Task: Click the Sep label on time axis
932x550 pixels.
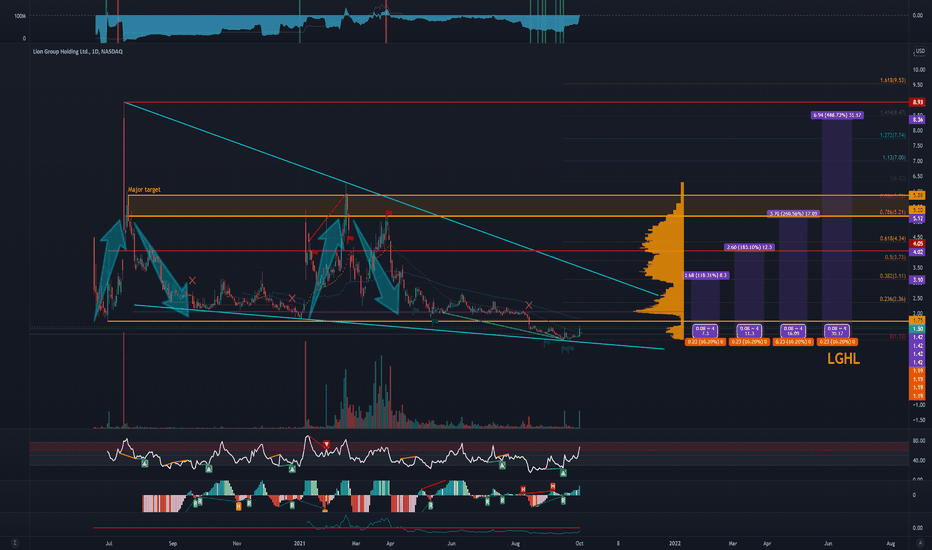Action: 173,543
